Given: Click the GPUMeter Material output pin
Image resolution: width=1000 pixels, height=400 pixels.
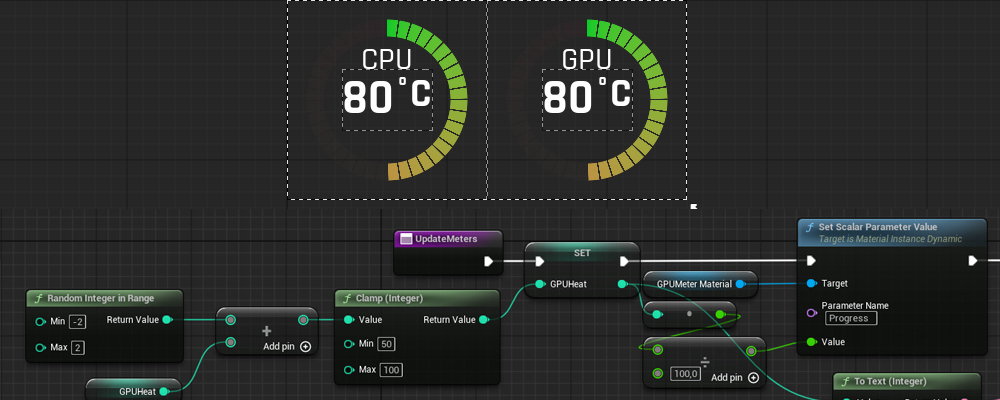Looking at the screenshot, I should coord(741,284).
